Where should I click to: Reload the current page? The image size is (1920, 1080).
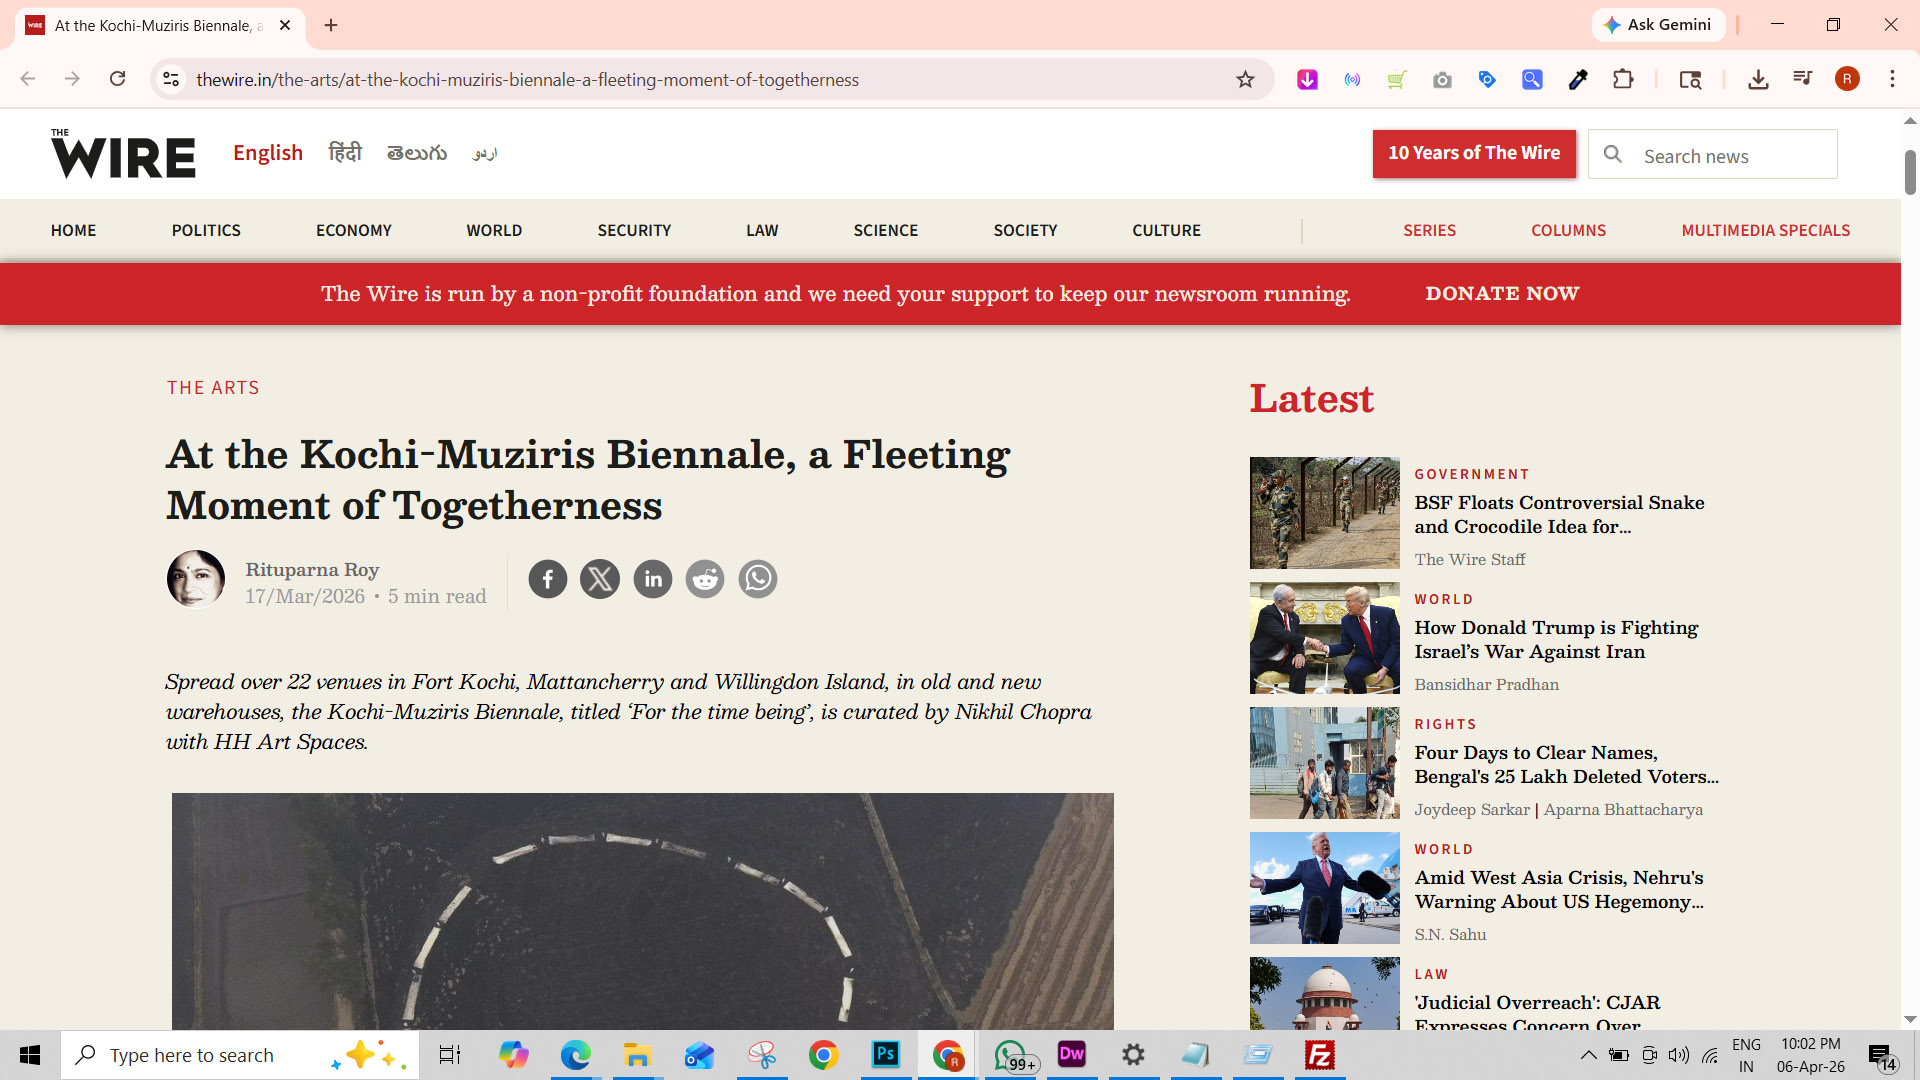pos(117,79)
